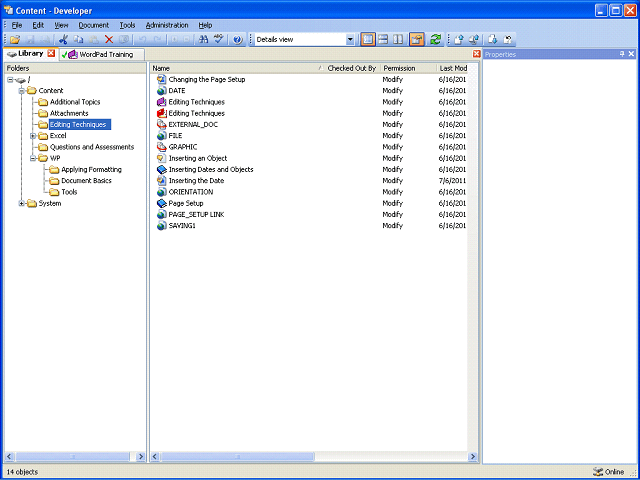Click the Check In All toolbar icon
This screenshot has width=640, height=480.
(x=474, y=40)
